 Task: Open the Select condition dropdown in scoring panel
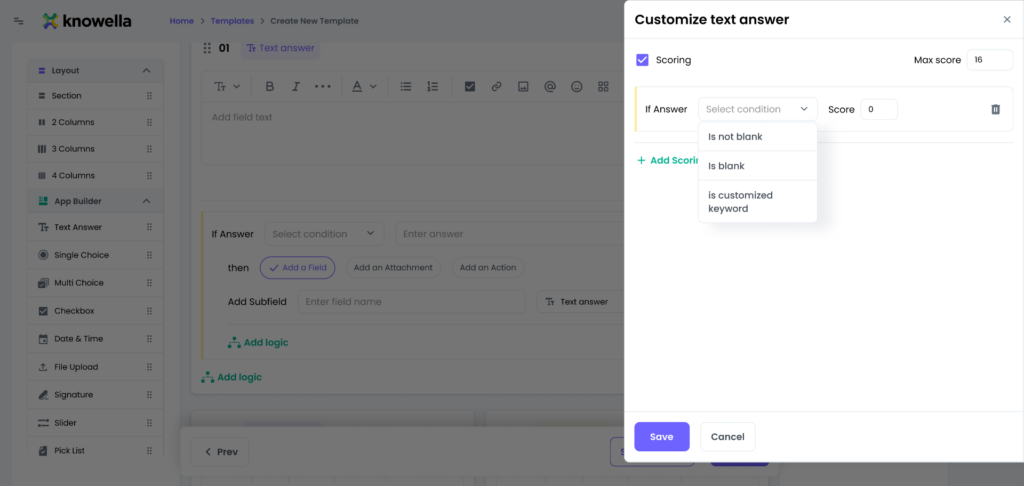point(757,109)
